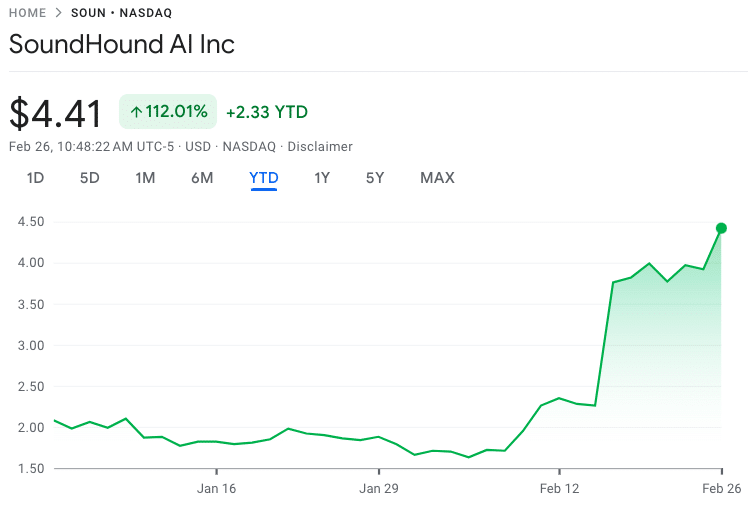Click the Jan 16 axis marker

pyautogui.click(x=217, y=488)
